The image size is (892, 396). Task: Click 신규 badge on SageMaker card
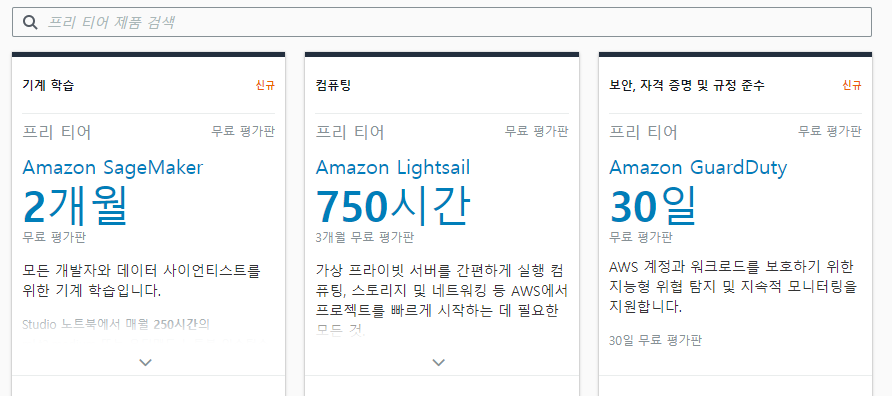[x=265, y=86]
